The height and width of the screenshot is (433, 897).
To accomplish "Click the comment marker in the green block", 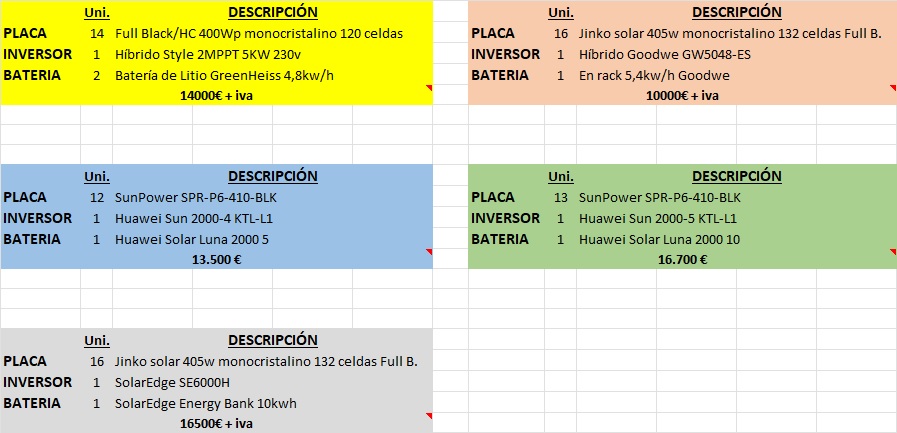I will pos(894,251).
